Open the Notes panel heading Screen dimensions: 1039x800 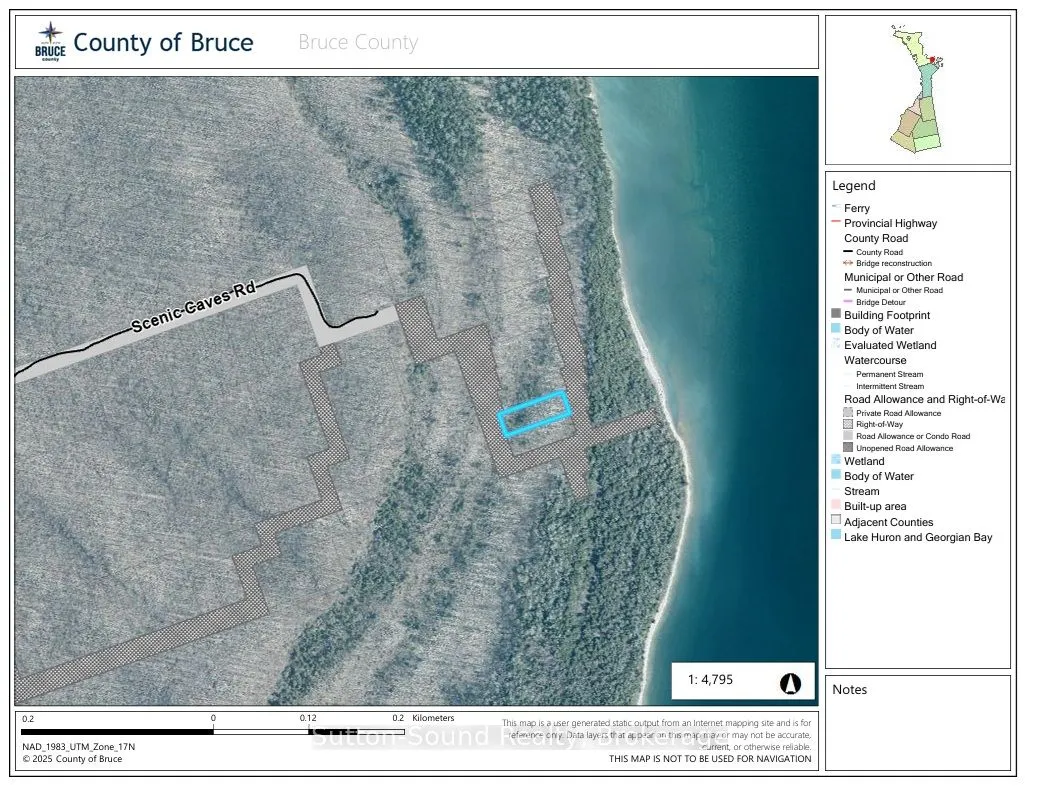[850, 689]
